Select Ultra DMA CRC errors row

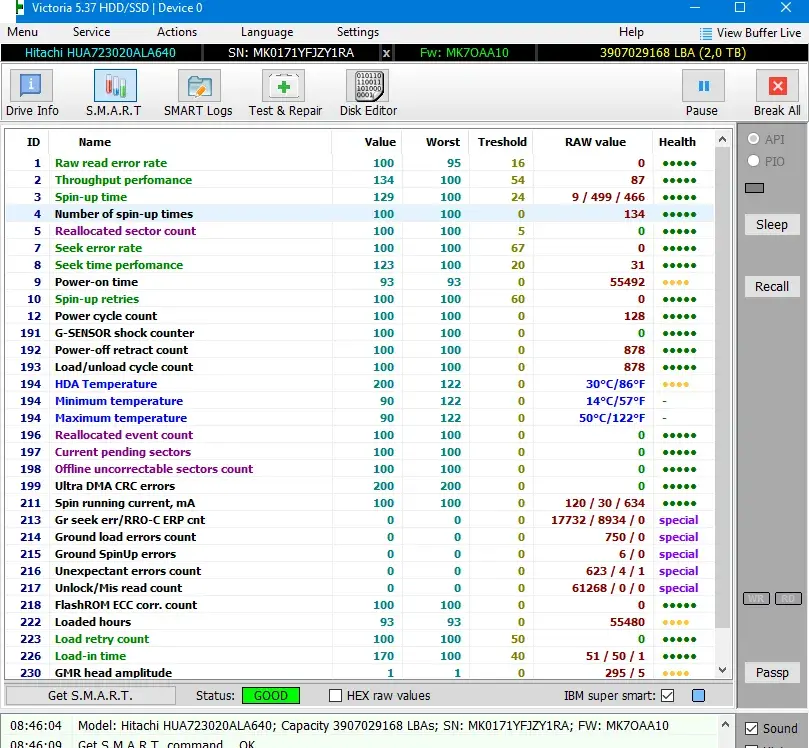point(360,486)
